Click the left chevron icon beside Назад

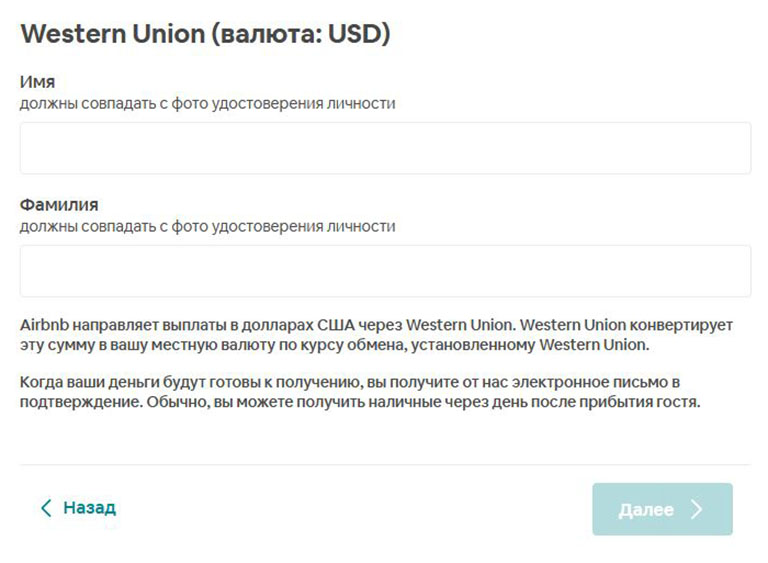click(46, 509)
